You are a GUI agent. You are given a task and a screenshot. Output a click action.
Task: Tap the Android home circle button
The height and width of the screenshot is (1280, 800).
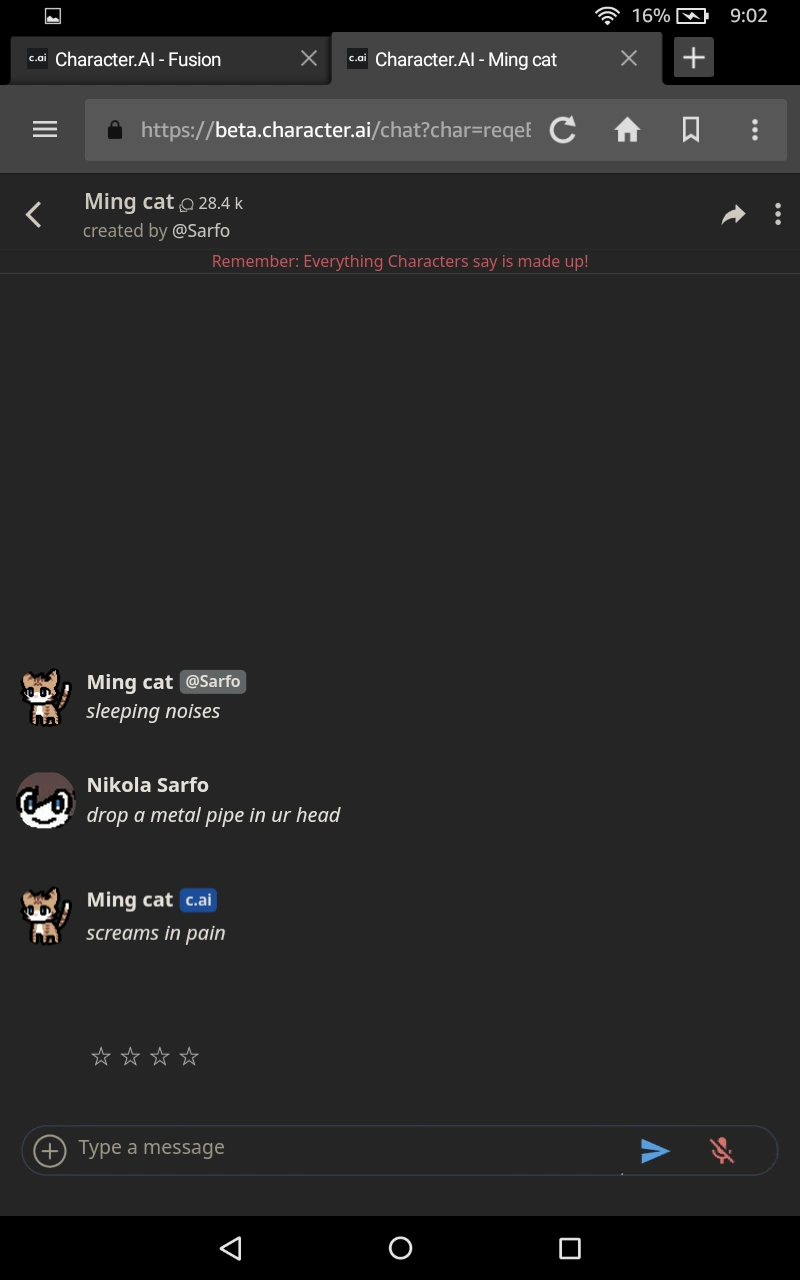click(x=400, y=1247)
